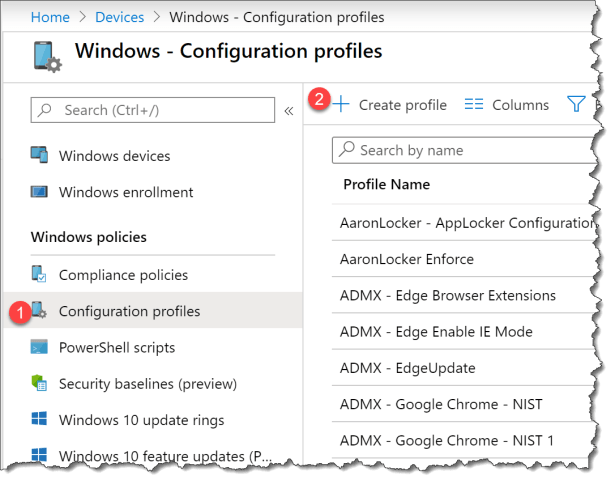Click the PowerShell scripts icon
The width and height of the screenshot is (615, 484).
pos(39,347)
